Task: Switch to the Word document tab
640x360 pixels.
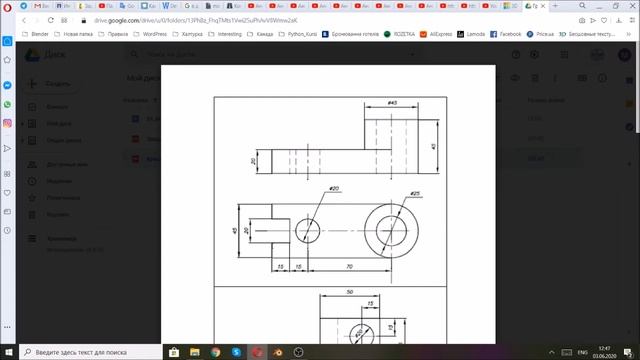Action: pos(169,6)
